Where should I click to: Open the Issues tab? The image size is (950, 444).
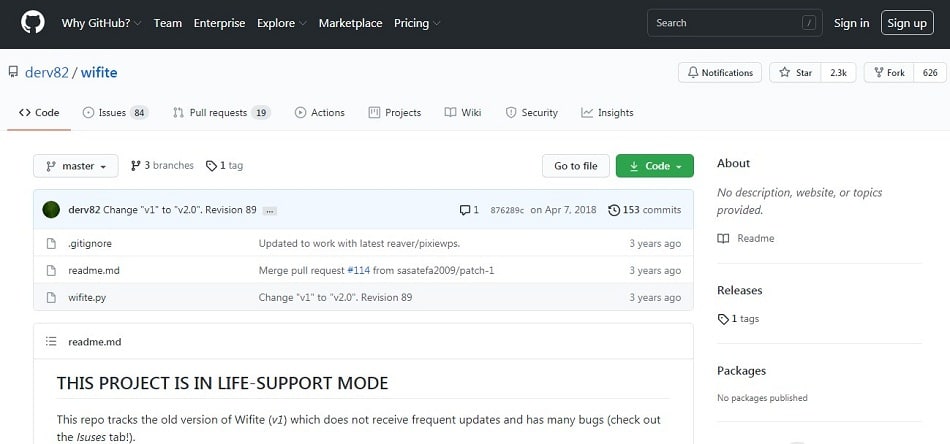click(115, 113)
